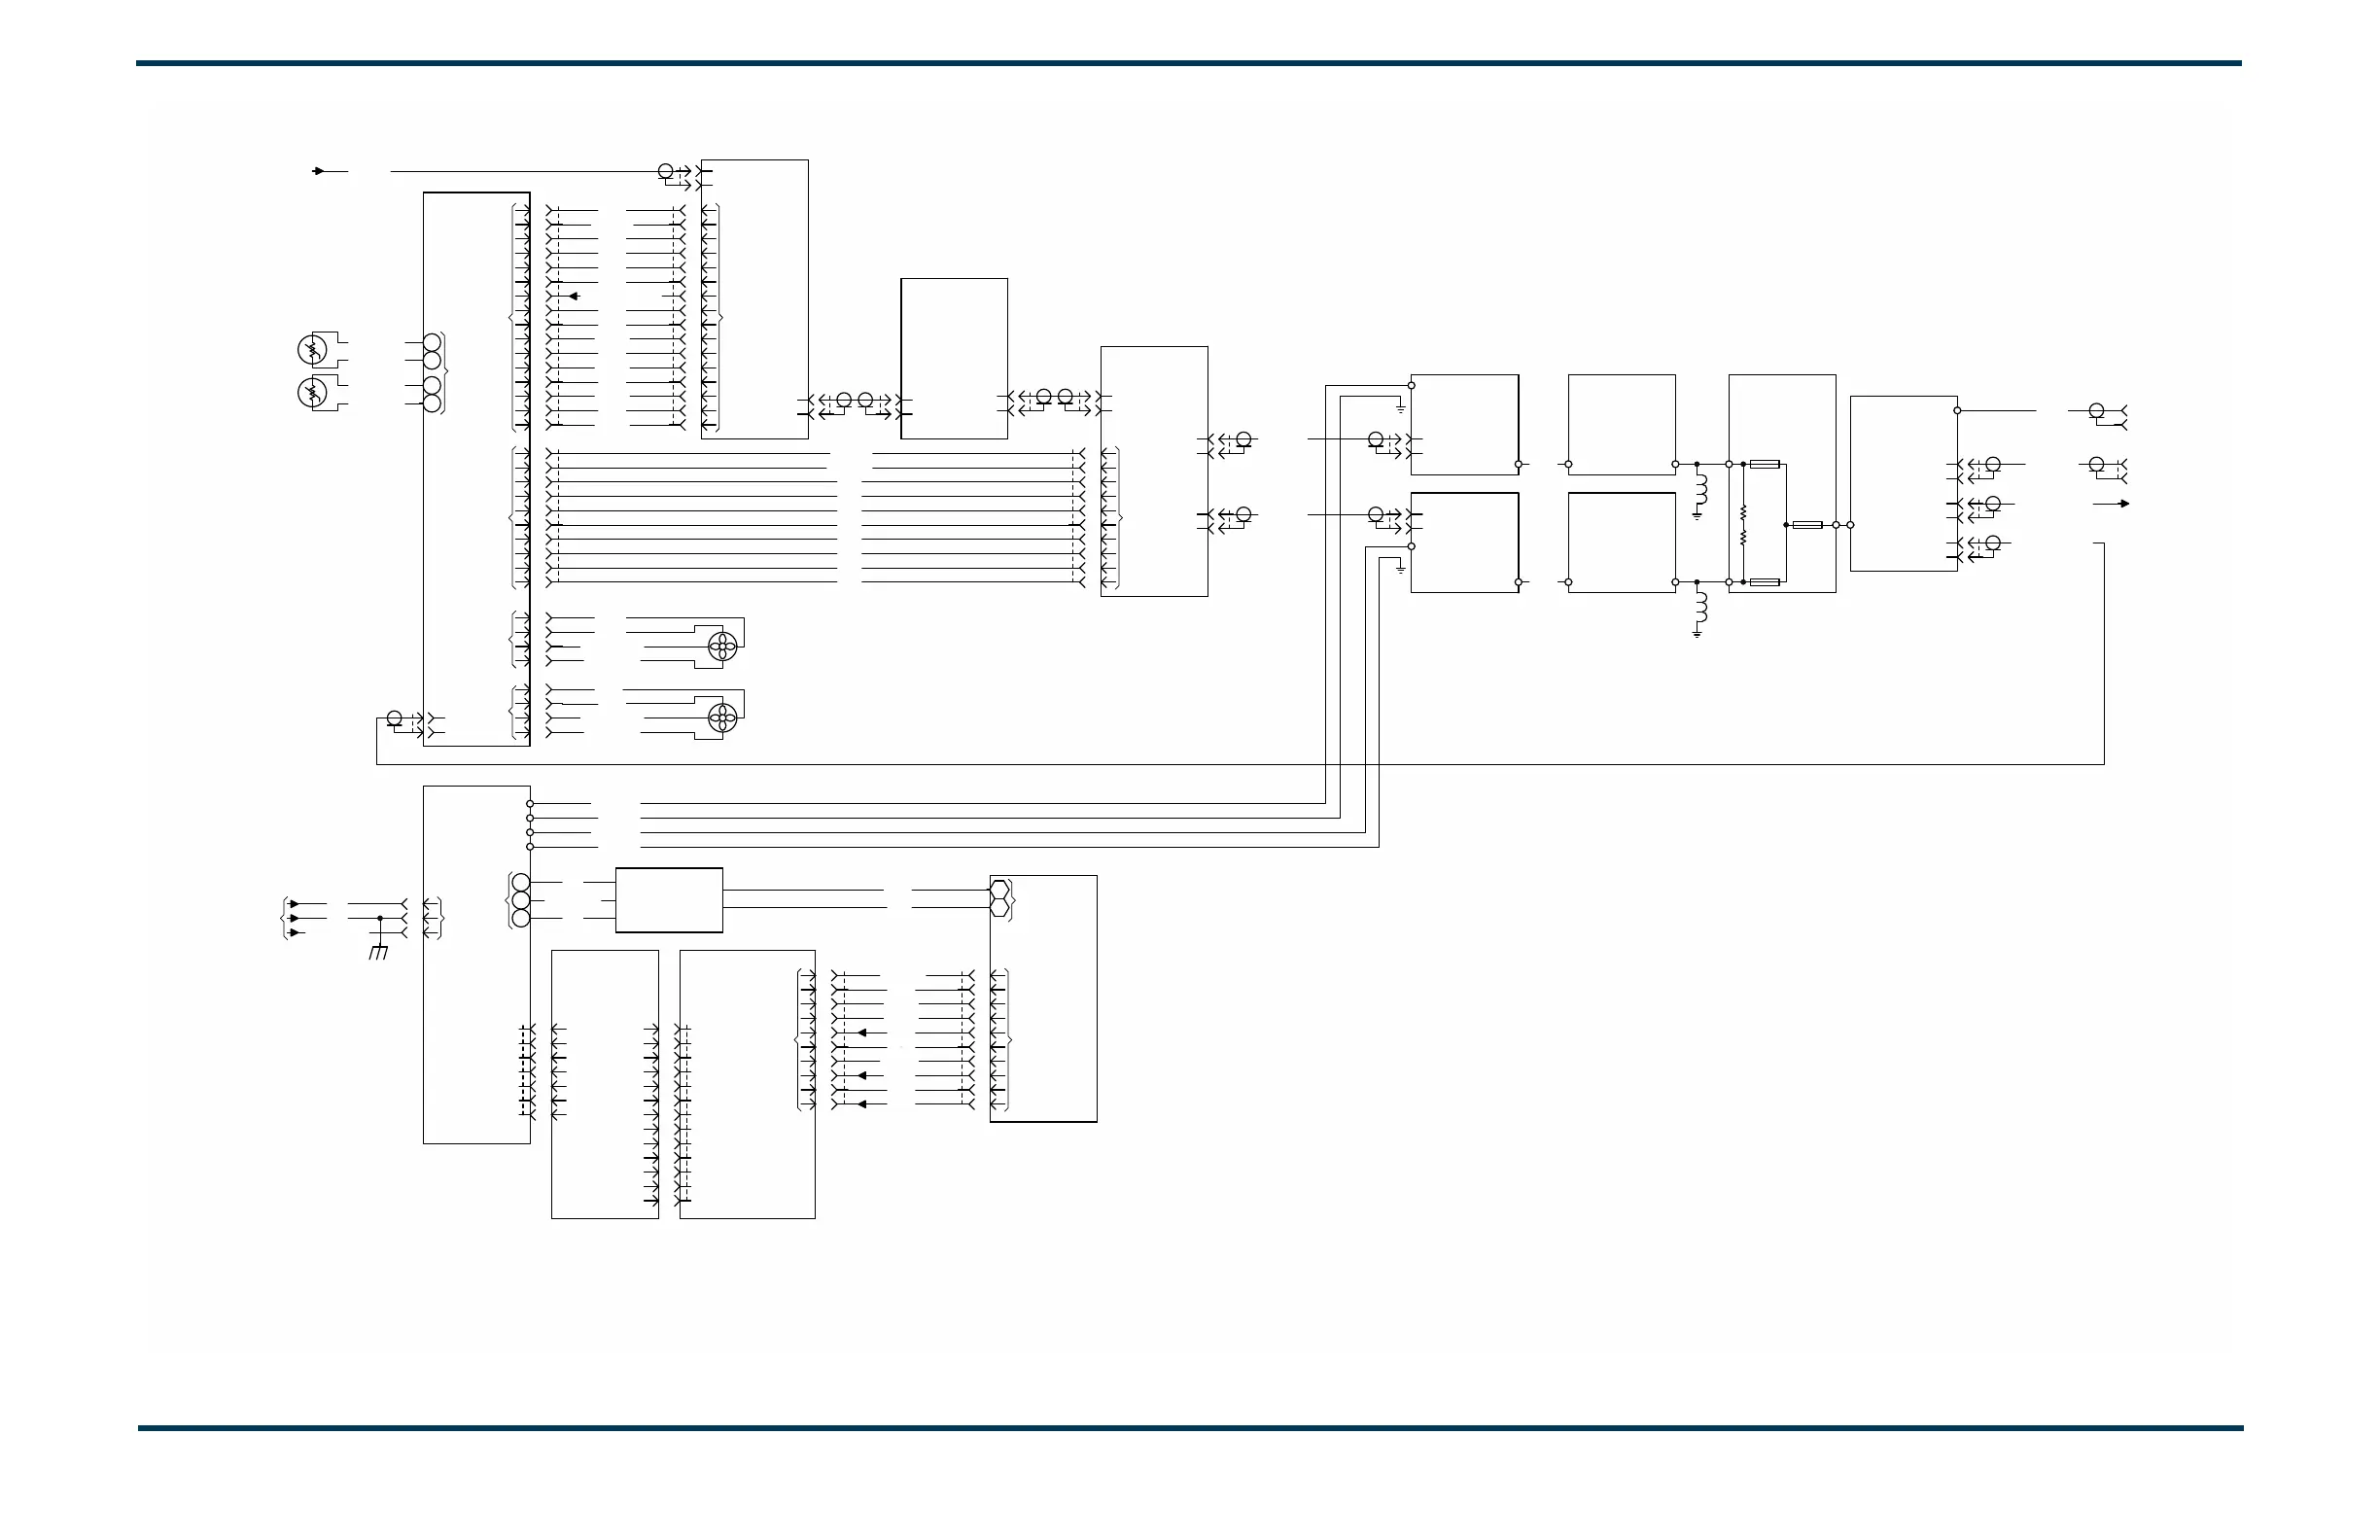The image size is (2380, 1540).
Task: Click the small rectangular block feeding the hexagonal connectors
Action: [x=668, y=900]
